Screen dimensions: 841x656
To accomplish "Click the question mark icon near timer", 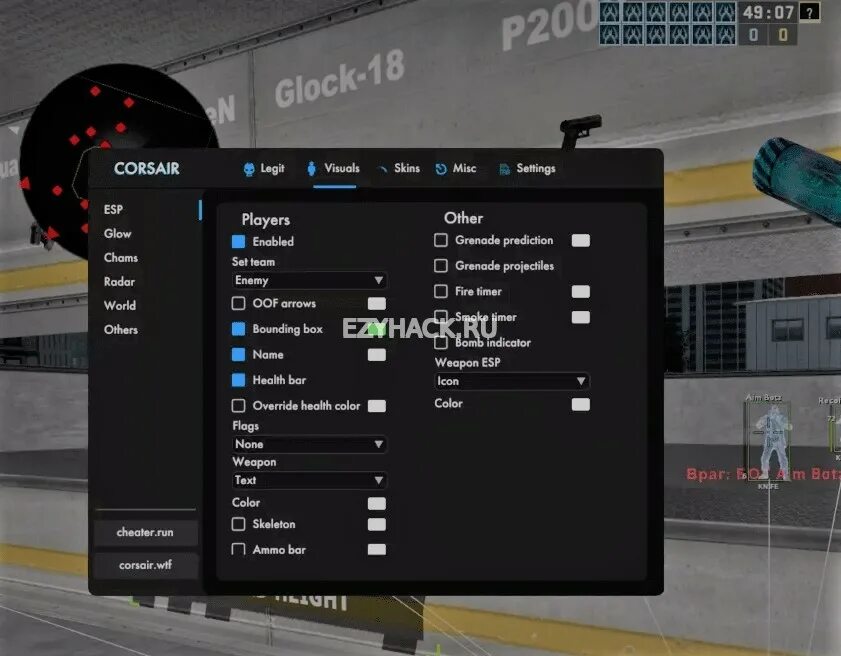I will [809, 12].
